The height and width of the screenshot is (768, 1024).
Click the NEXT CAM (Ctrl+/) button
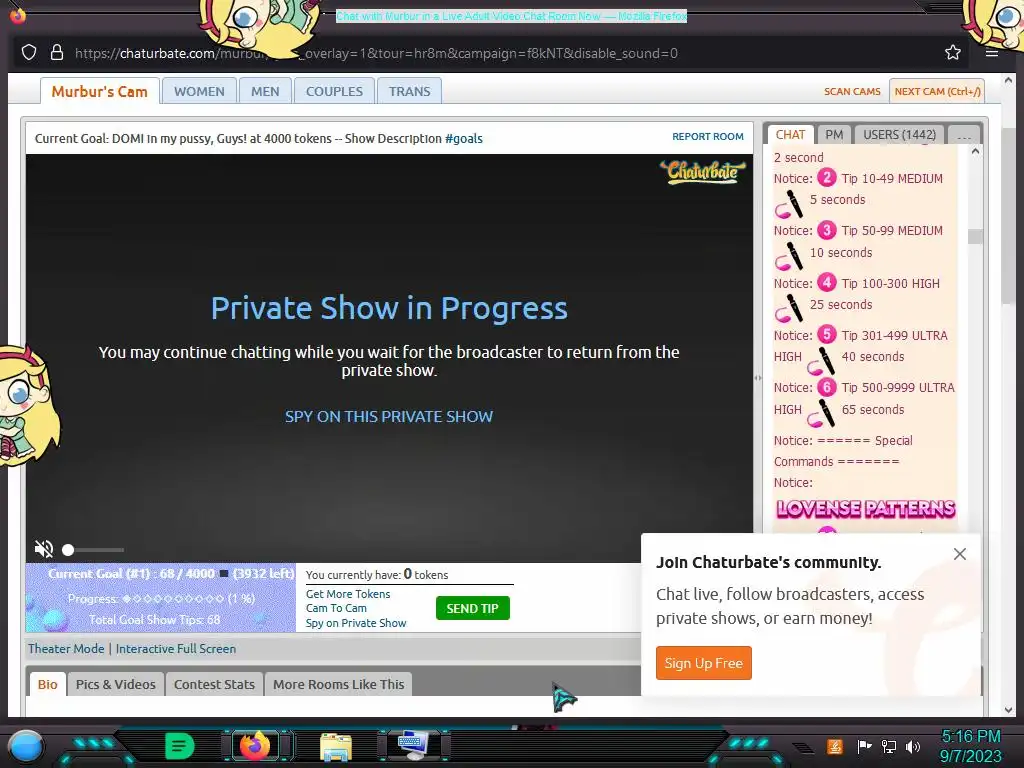point(936,91)
